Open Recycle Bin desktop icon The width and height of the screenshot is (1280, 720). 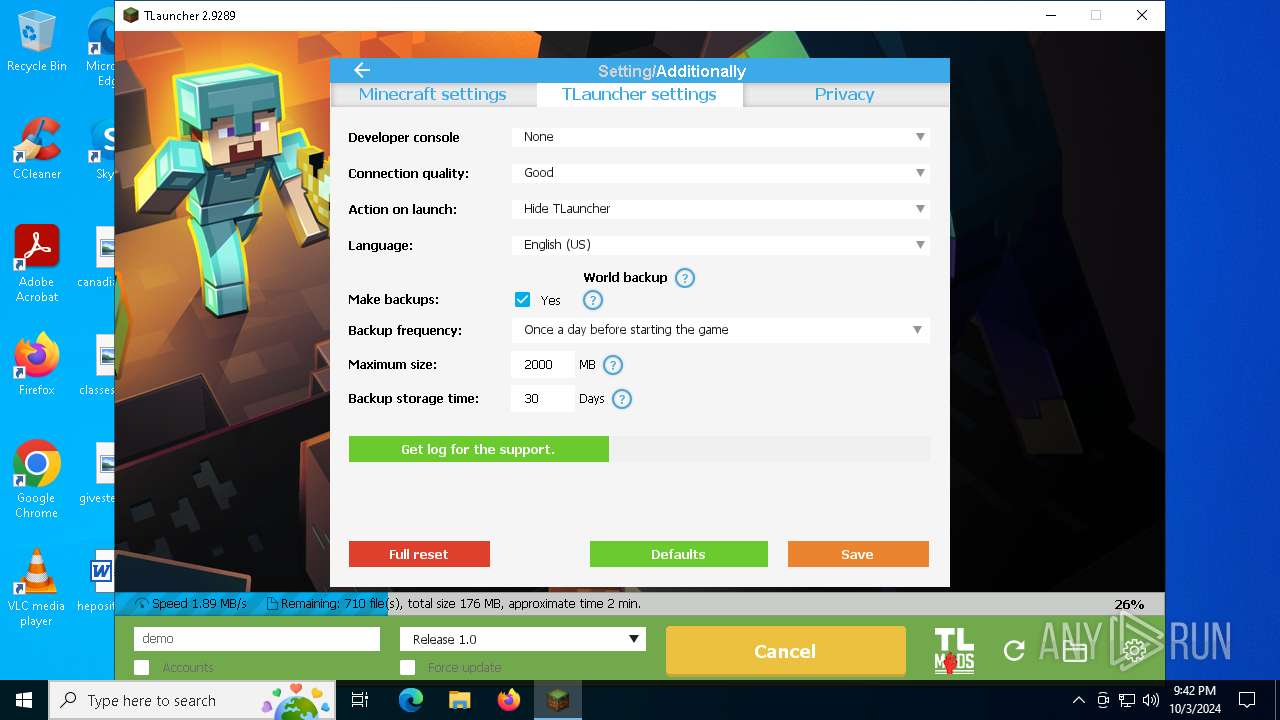point(37,42)
